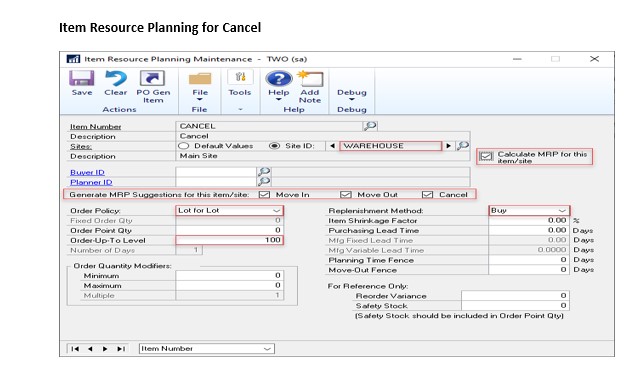Image resolution: width=641 pixels, height=370 pixels.
Task: Click the window application icon in title bar
Action: [73, 59]
